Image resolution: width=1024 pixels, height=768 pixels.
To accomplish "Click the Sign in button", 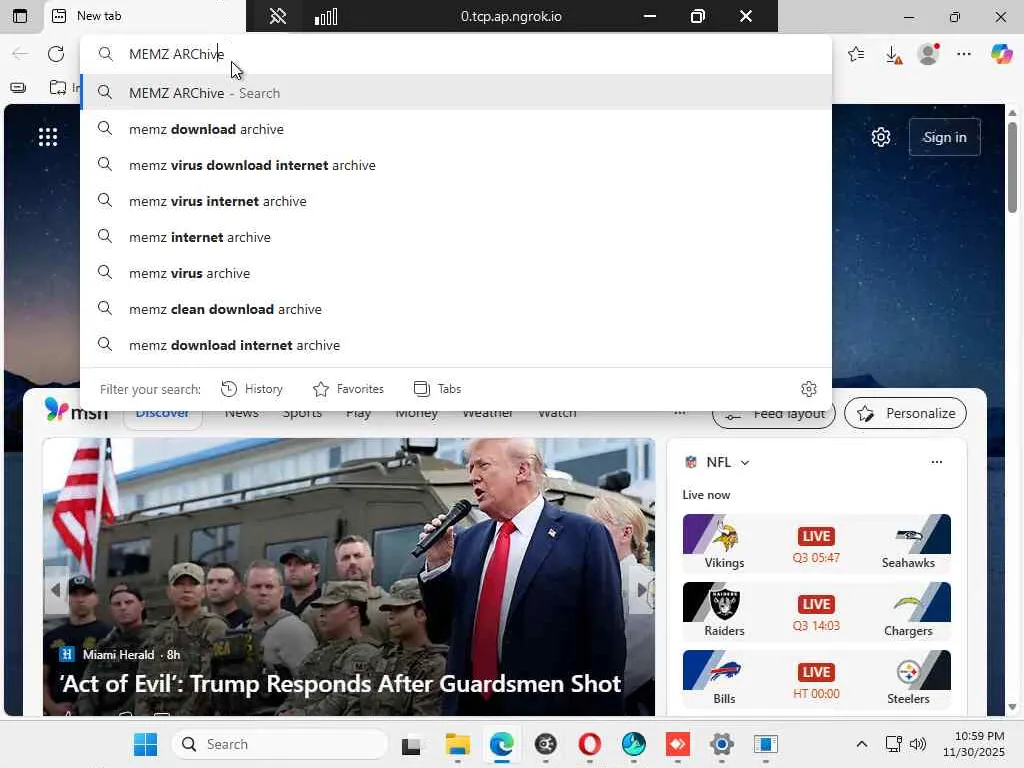I will pyautogui.click(x=944, y=137).
